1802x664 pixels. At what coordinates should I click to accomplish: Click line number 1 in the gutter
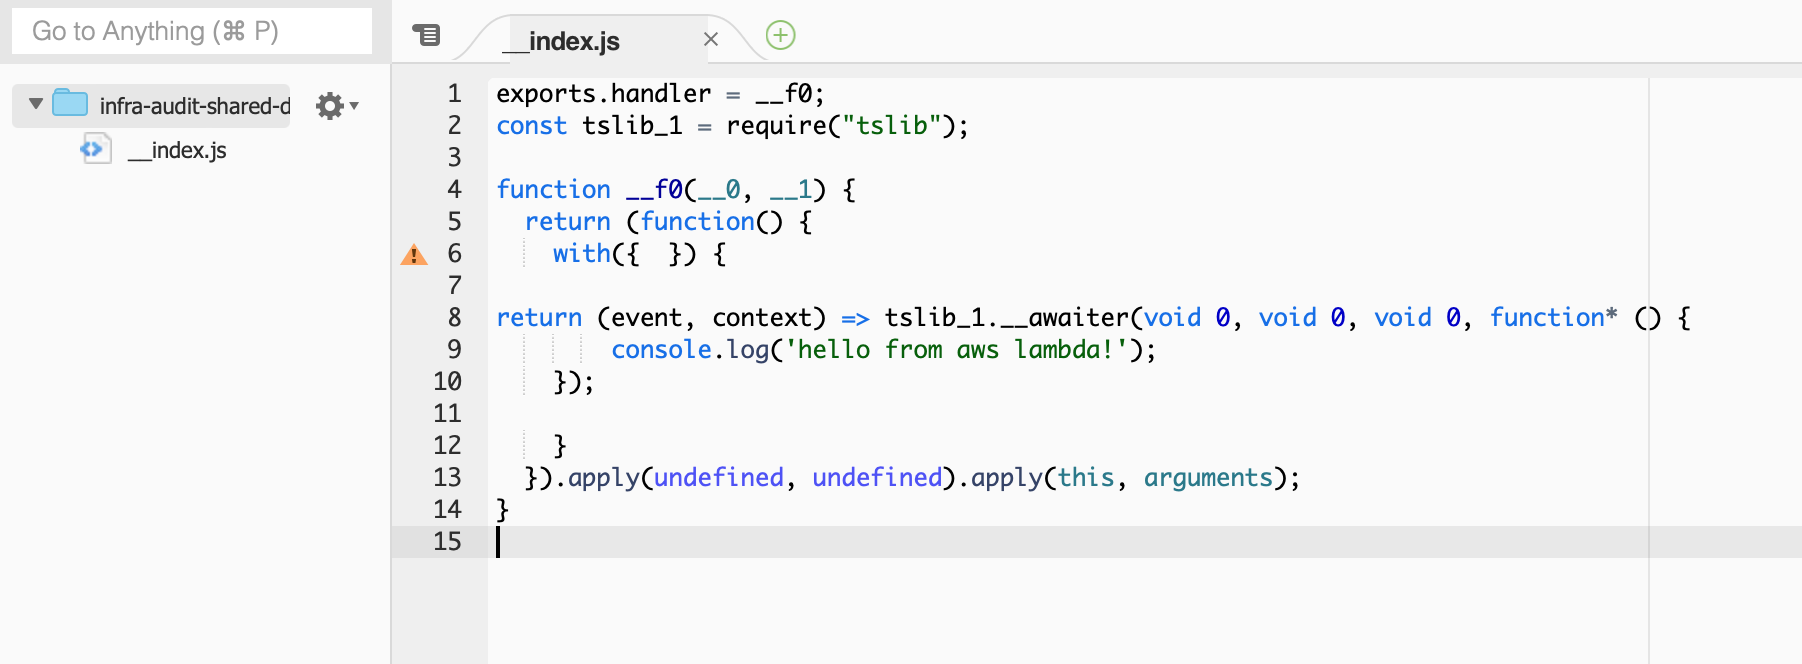[x=454, y=93]
